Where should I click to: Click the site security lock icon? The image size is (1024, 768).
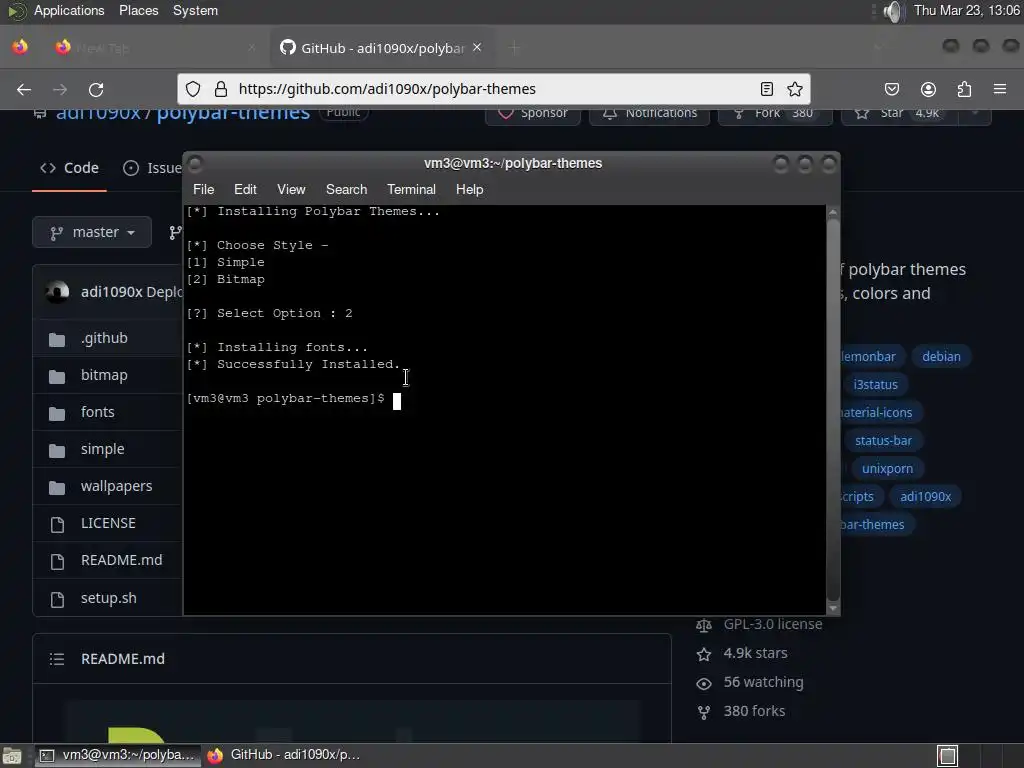point(221,89)
